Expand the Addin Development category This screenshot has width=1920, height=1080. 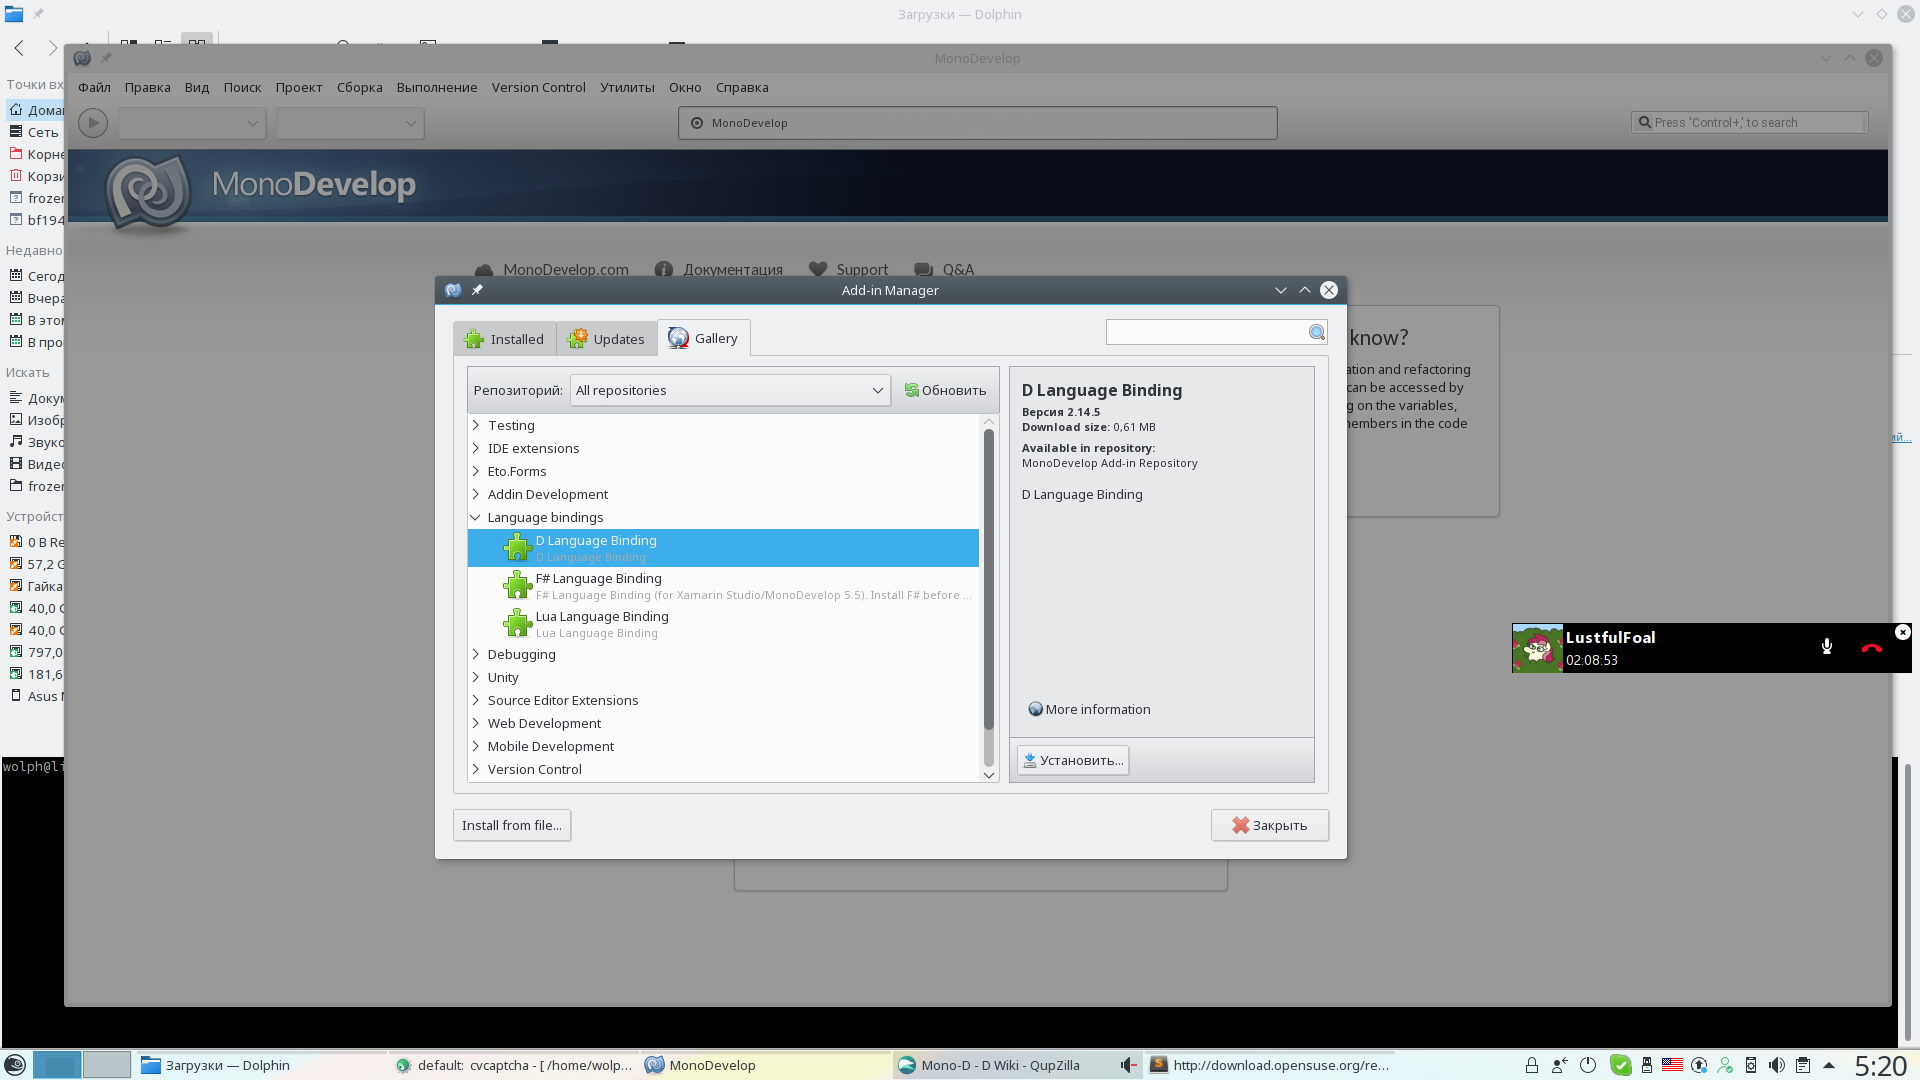[x=476, y=494]
